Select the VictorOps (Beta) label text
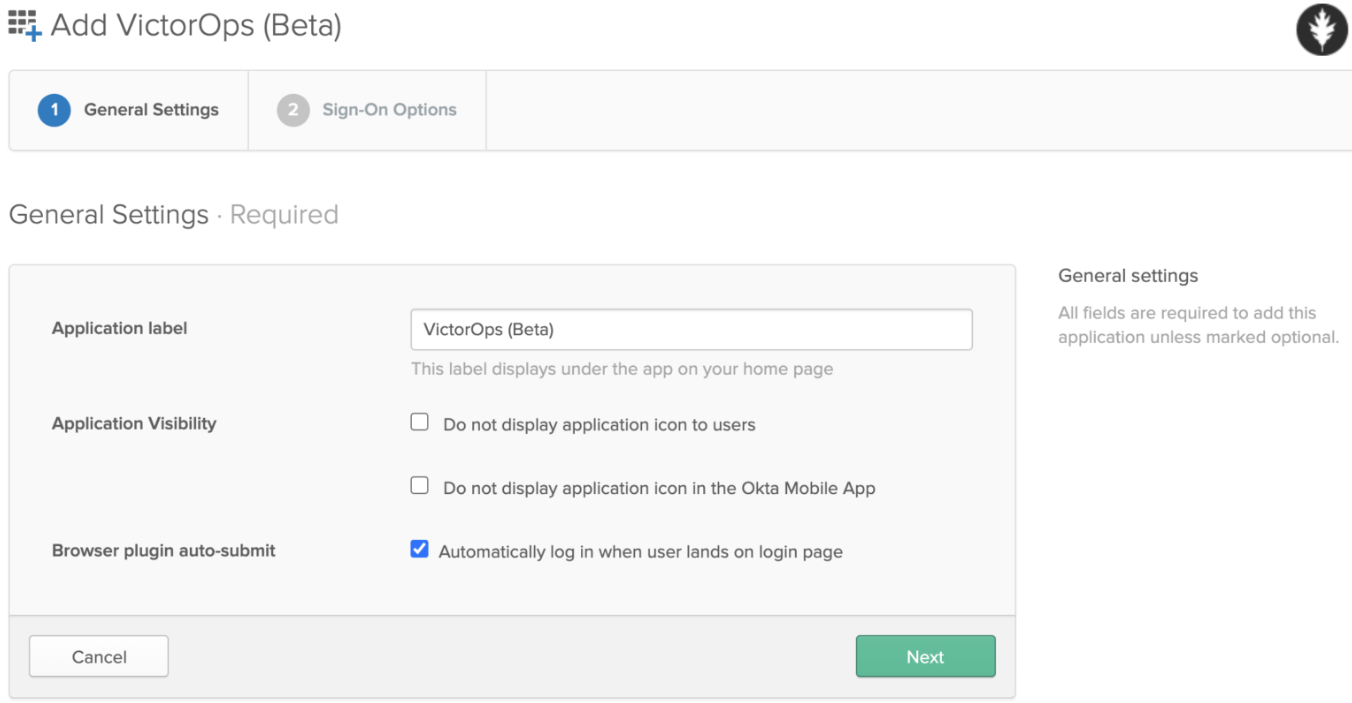The width and height of the screenshot is (1352, 703). pos(479,329)
